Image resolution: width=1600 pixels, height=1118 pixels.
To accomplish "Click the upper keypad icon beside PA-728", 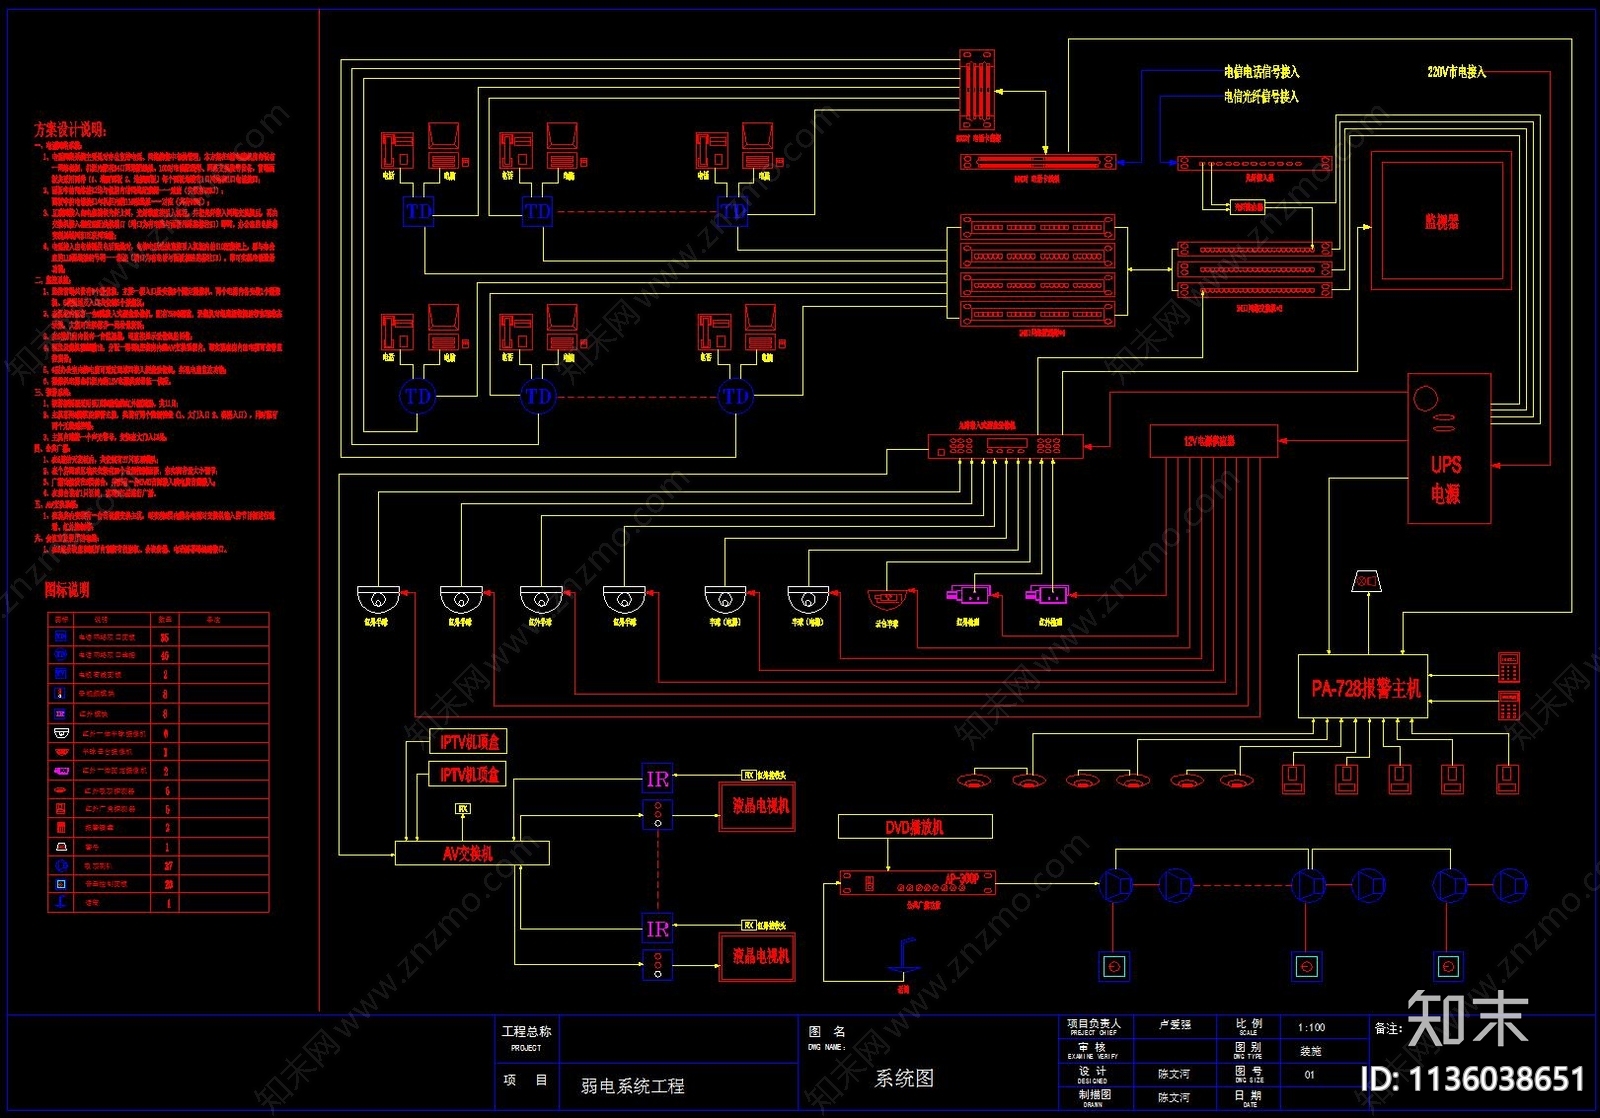I will coord(1509,666).
